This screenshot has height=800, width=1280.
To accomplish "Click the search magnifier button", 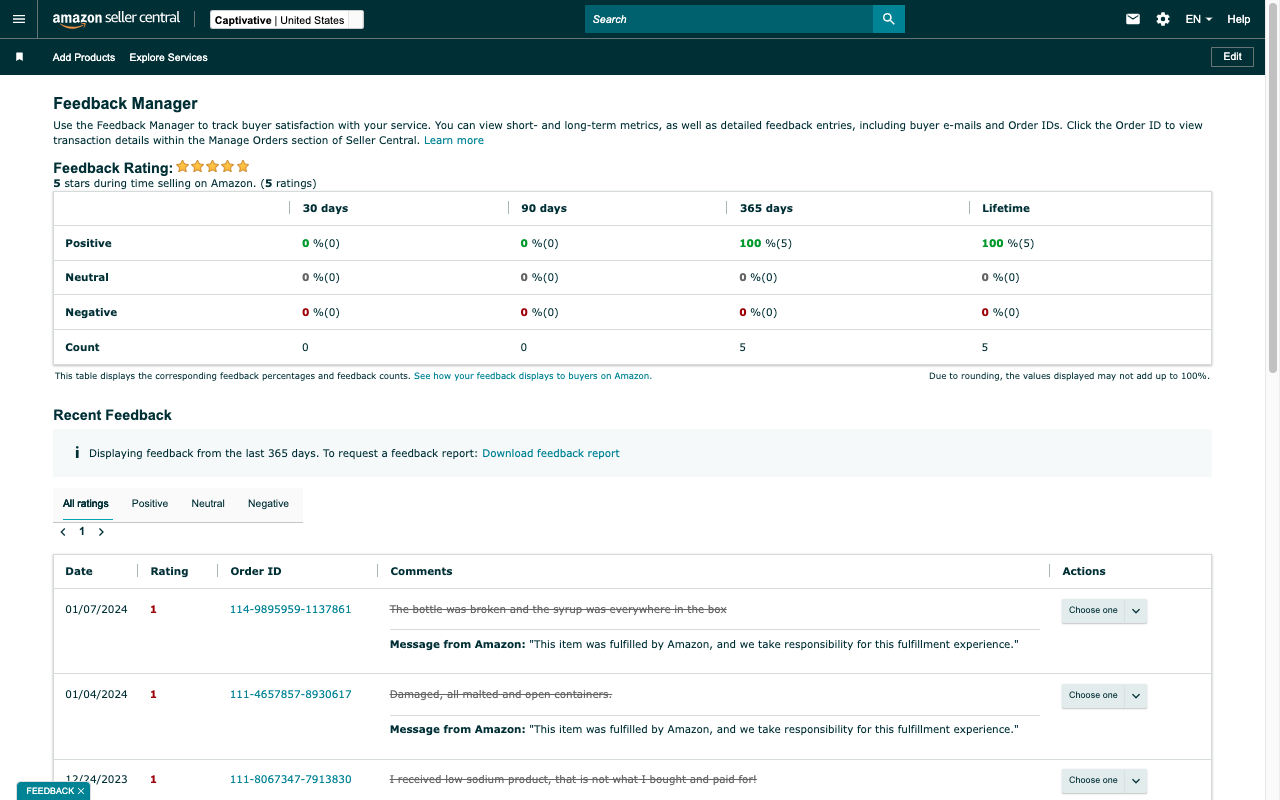I will coord(889,19).
